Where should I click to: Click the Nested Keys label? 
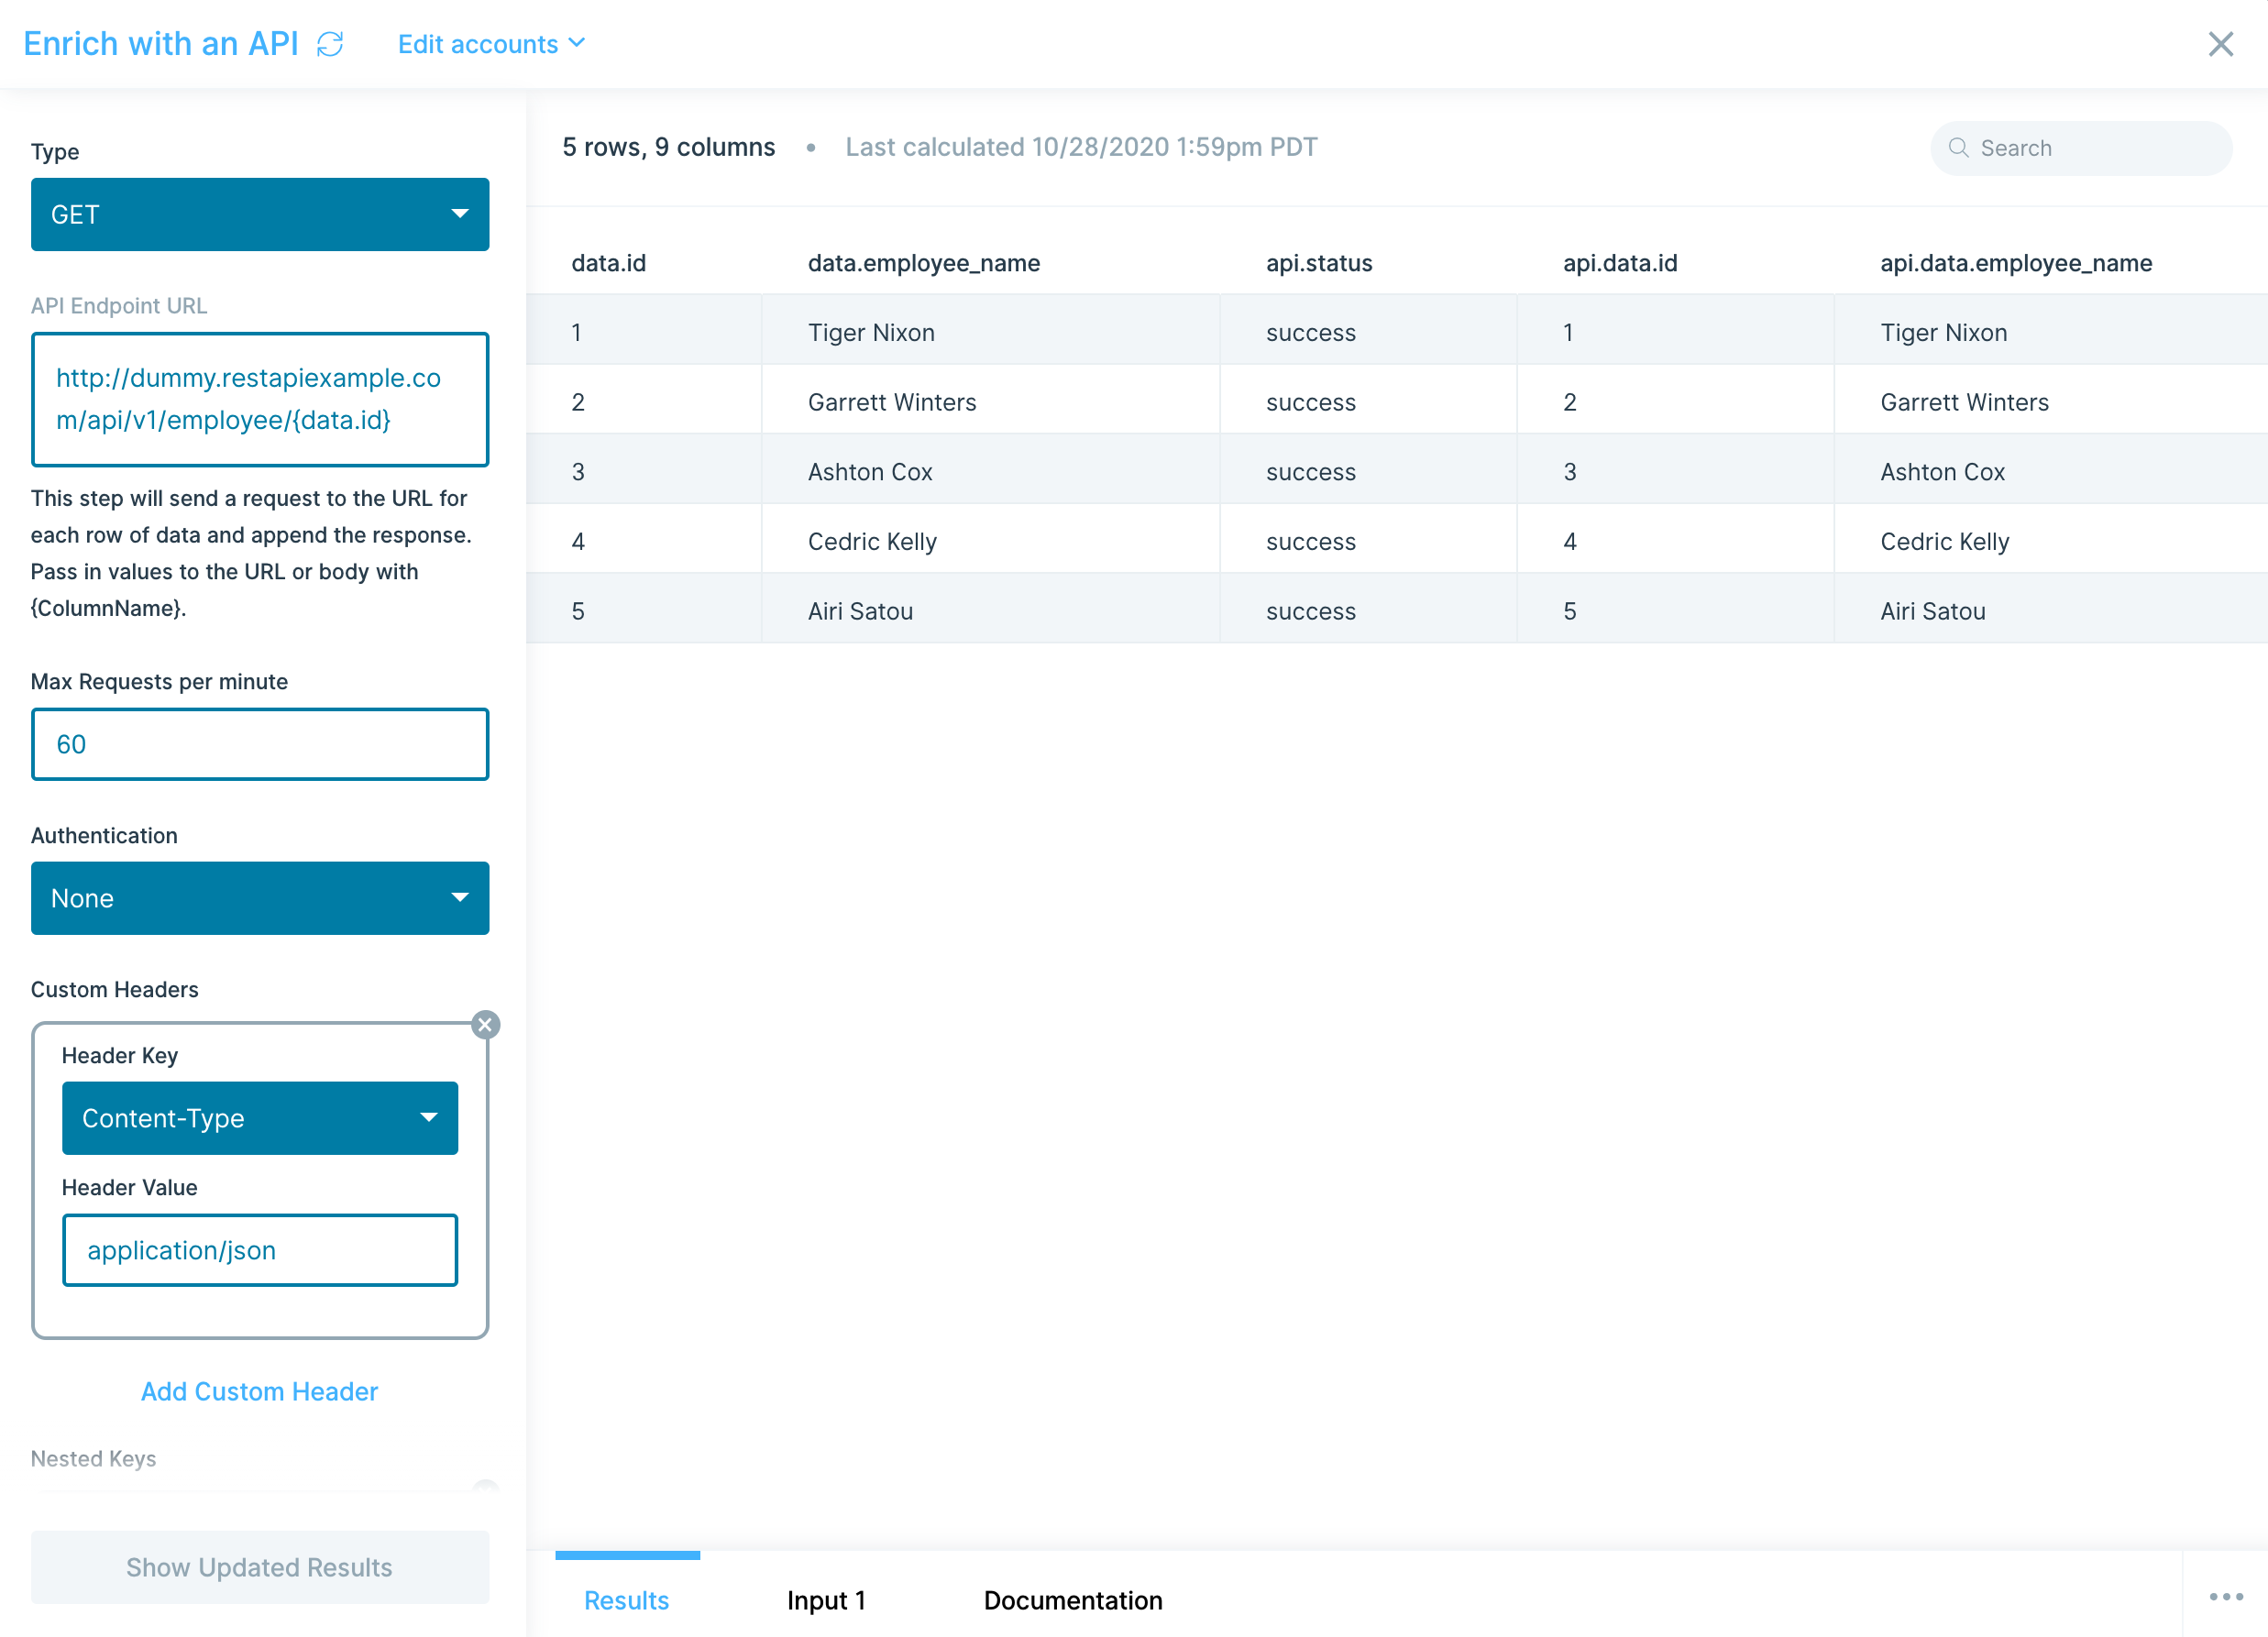pyautogui.click(x=93, y=1458)
